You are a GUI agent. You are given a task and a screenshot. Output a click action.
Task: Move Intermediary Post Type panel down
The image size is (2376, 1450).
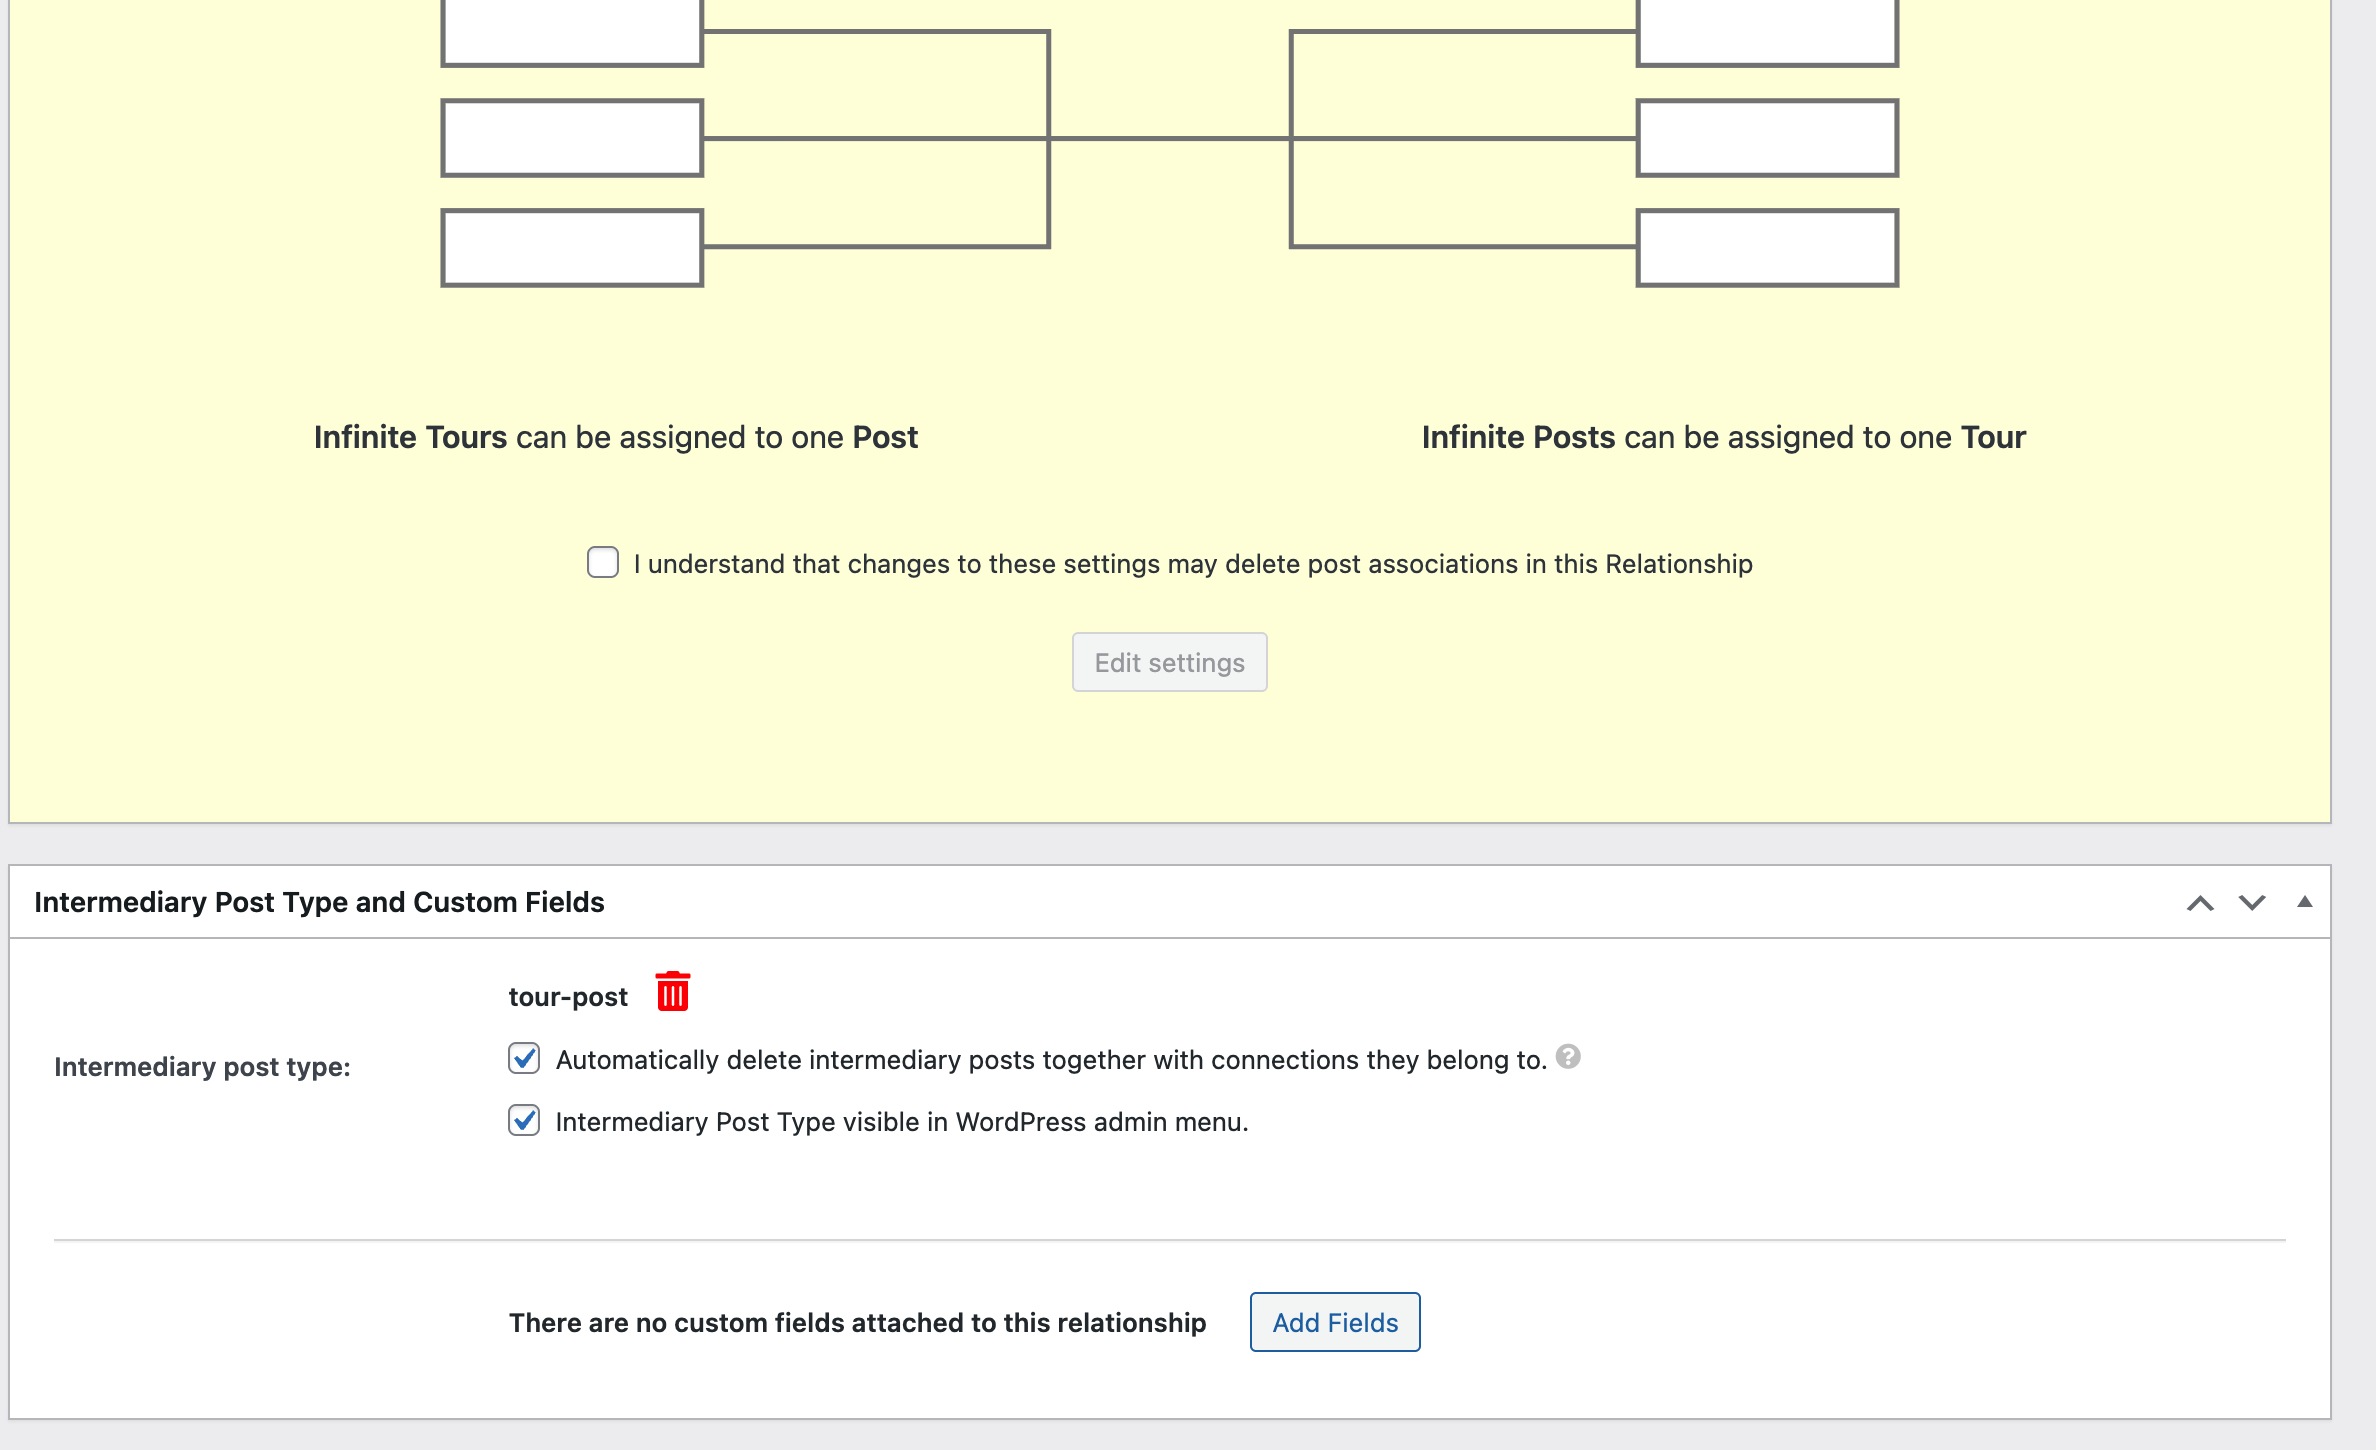2252,903
